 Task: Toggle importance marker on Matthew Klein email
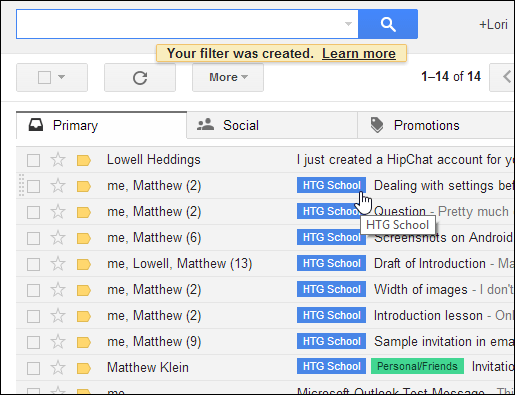point(83,368)
